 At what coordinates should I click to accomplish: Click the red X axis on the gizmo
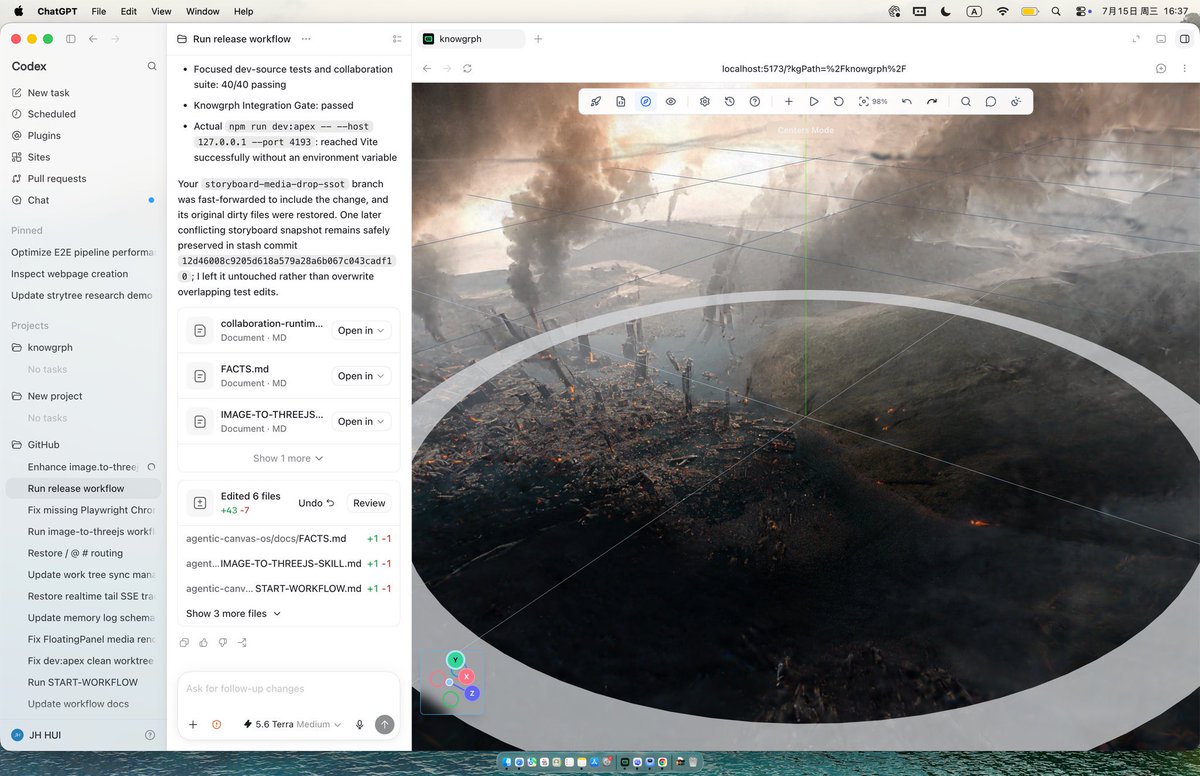[466, 677]
